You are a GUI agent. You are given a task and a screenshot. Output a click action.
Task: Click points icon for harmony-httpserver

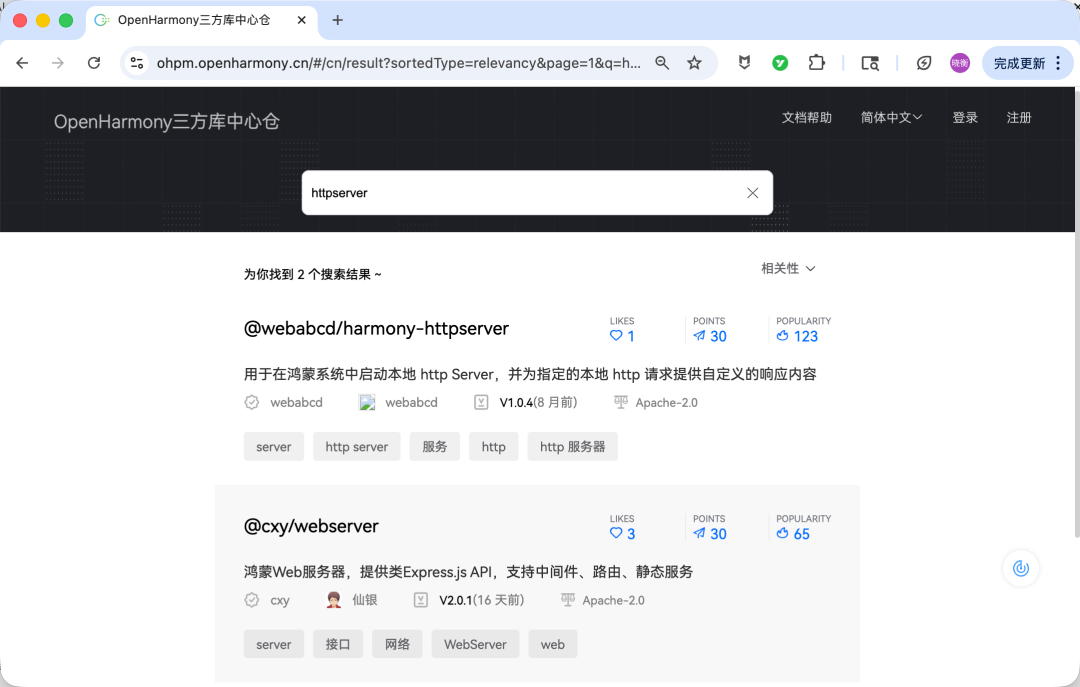[x=699, y=336]
